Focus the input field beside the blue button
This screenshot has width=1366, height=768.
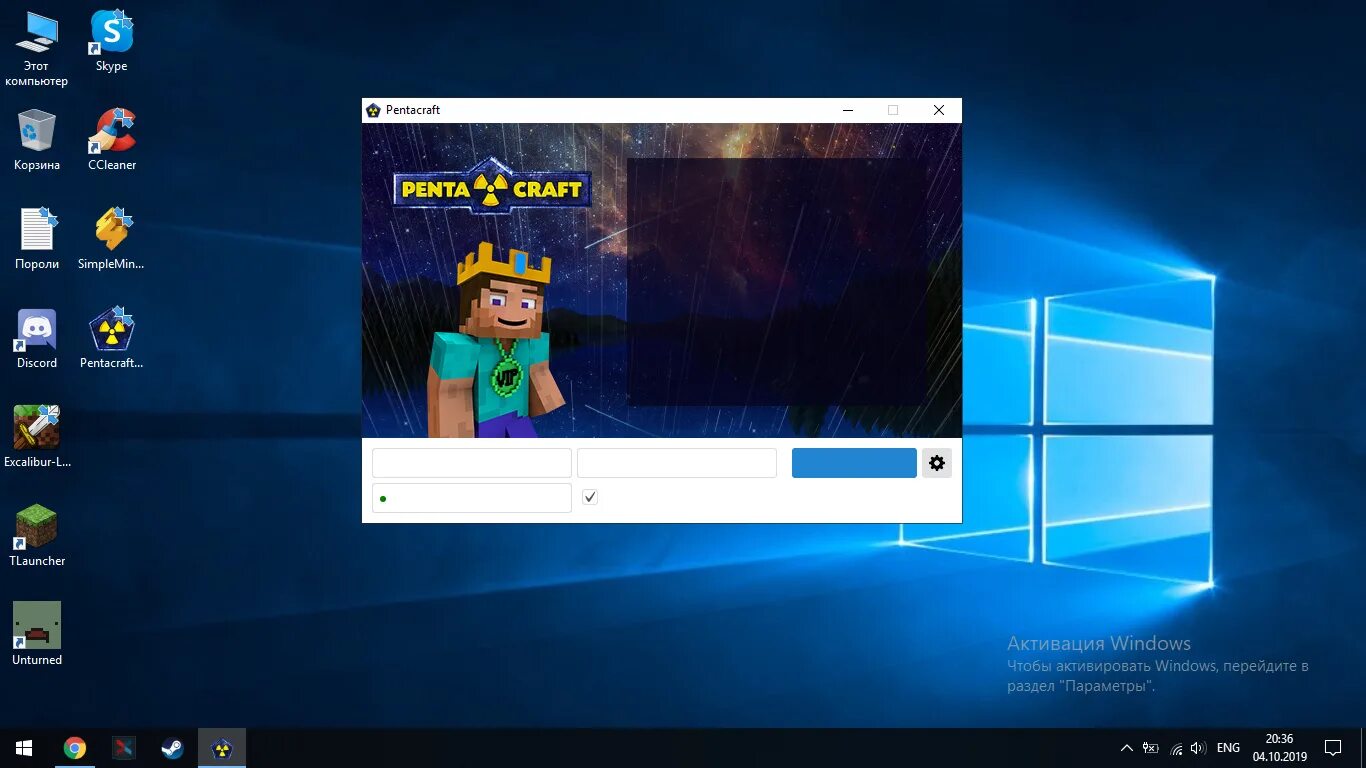677,463
